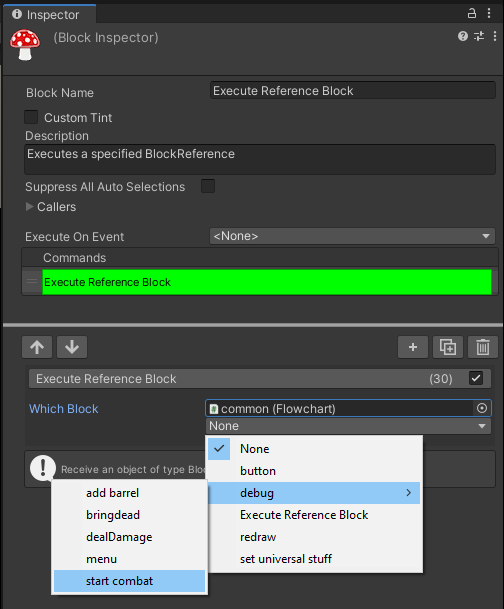Open the component preset sliders icon
The width and height of the screenshot is (504, 609).
pos(479,36)
